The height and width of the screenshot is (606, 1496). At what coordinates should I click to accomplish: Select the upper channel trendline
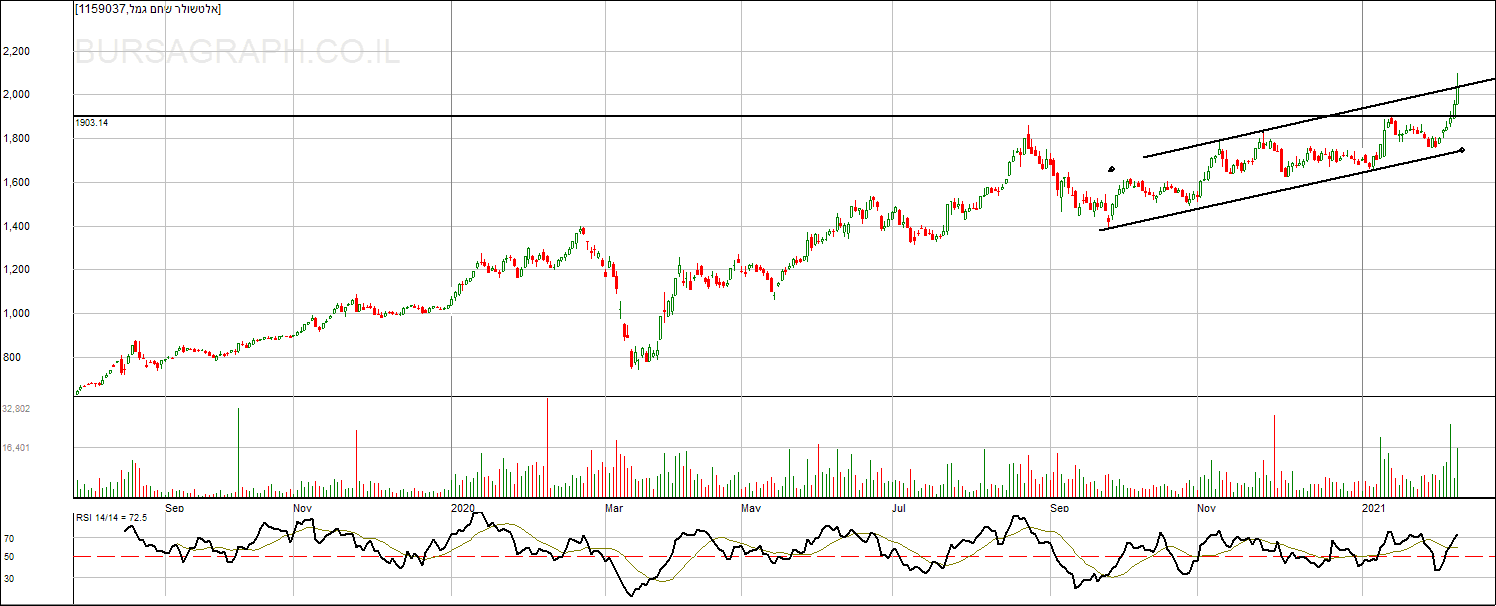tap(1320, 118)
